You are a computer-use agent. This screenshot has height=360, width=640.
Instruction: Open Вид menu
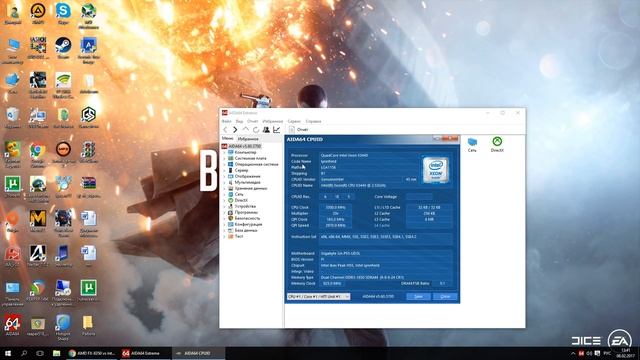click(x=239, y=121)
